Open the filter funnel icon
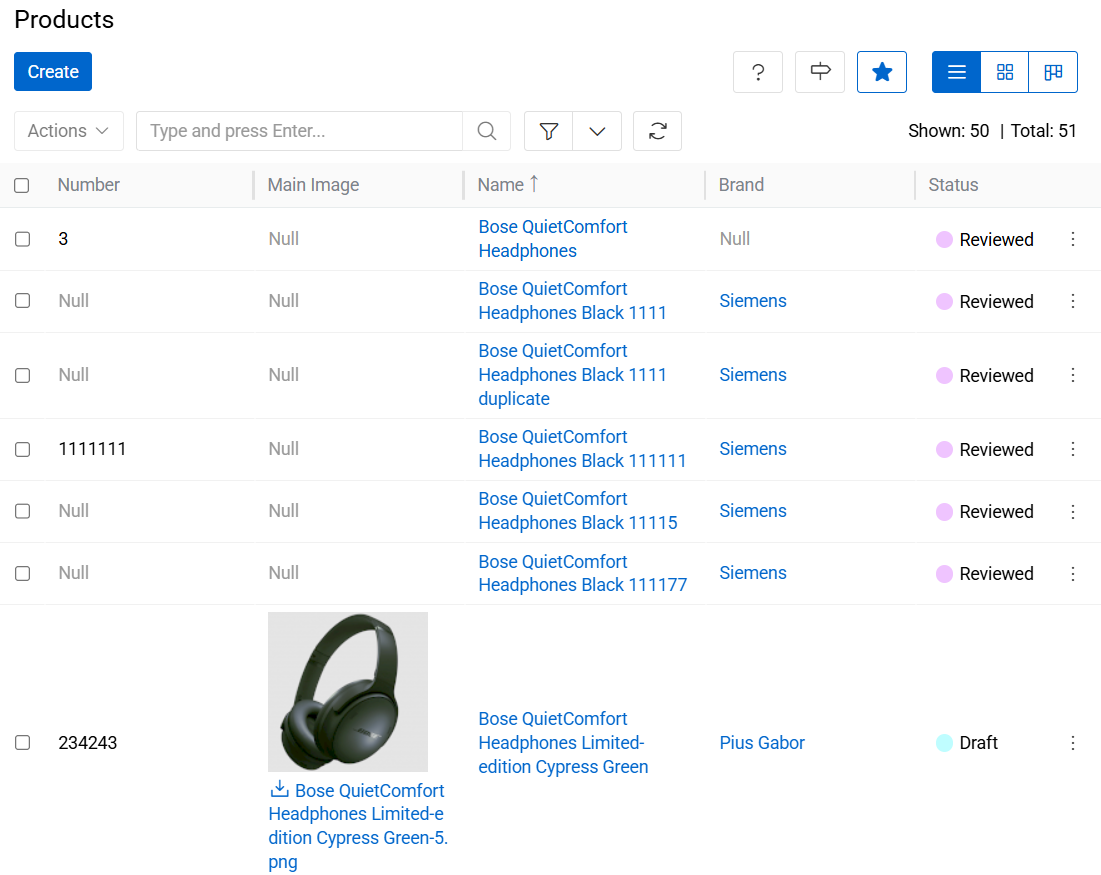The image size is (1101, 875). click(x=547, y=131)
